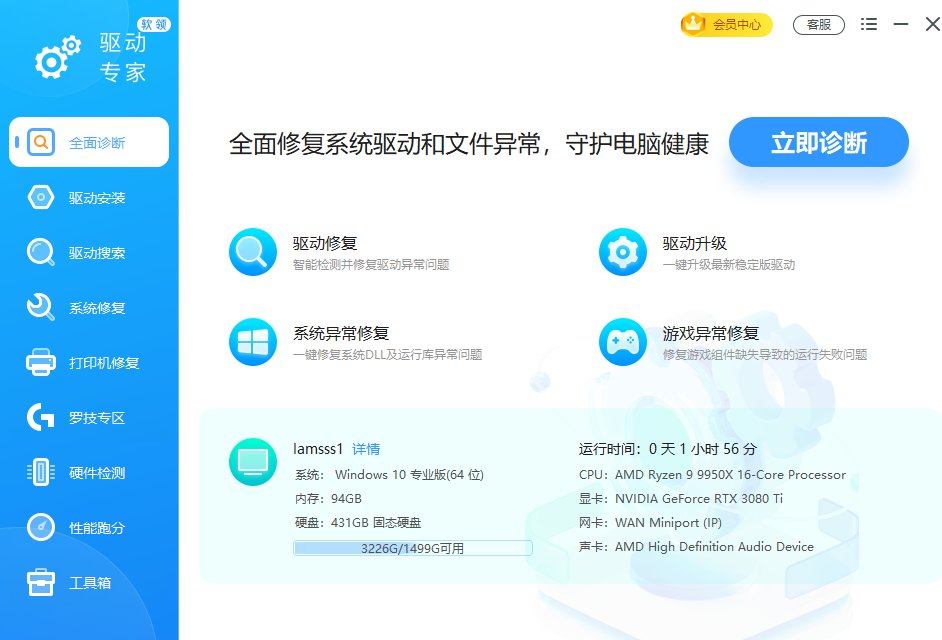Select the 罗技专区 Logitech icon
The width and height of the screenshot is (942, 640).
42,417
